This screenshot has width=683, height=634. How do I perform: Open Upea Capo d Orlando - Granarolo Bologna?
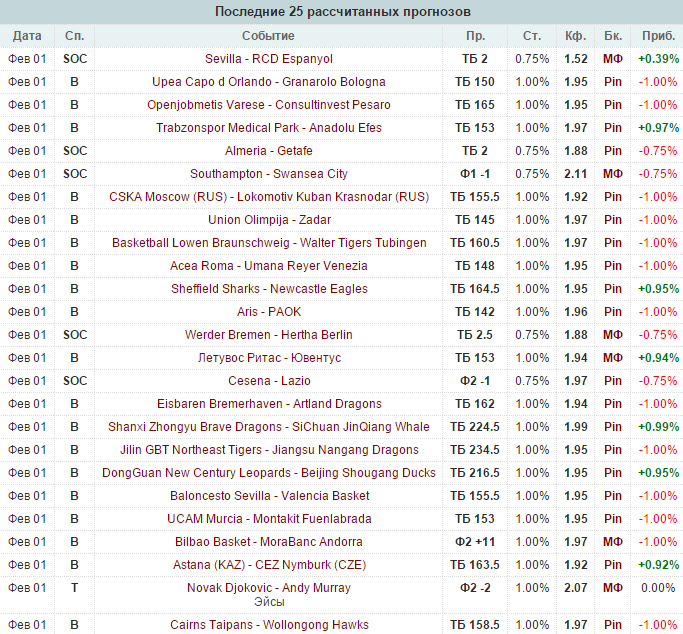[269, 82]
